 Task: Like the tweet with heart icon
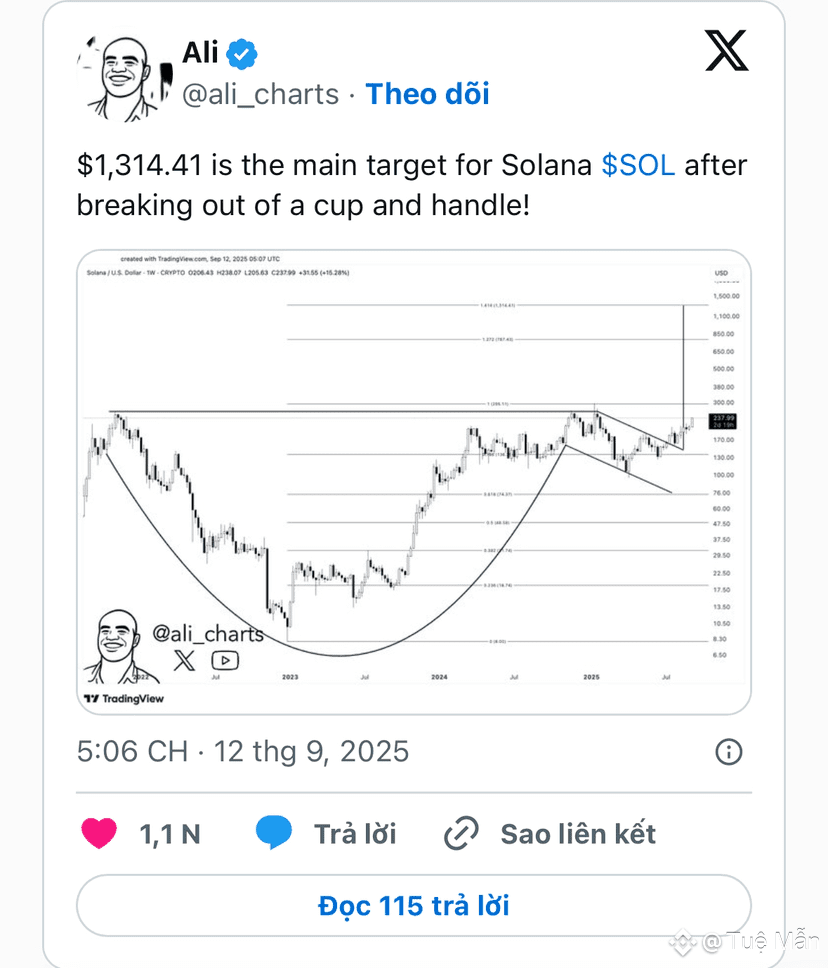pos(99,833)
